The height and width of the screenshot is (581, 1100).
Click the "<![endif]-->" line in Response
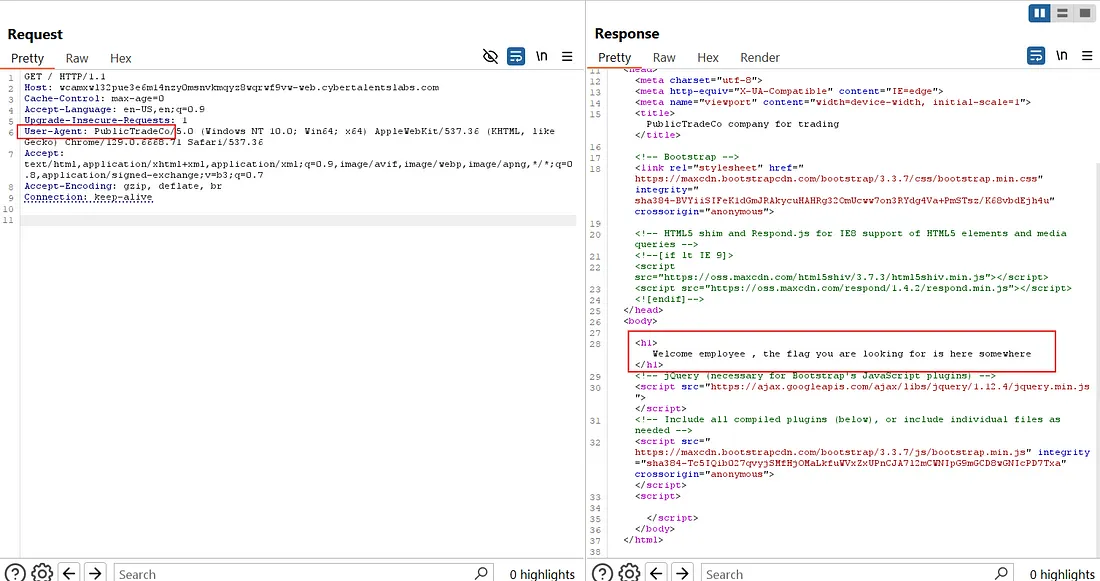pyautogui.click(x=669, y=299)
